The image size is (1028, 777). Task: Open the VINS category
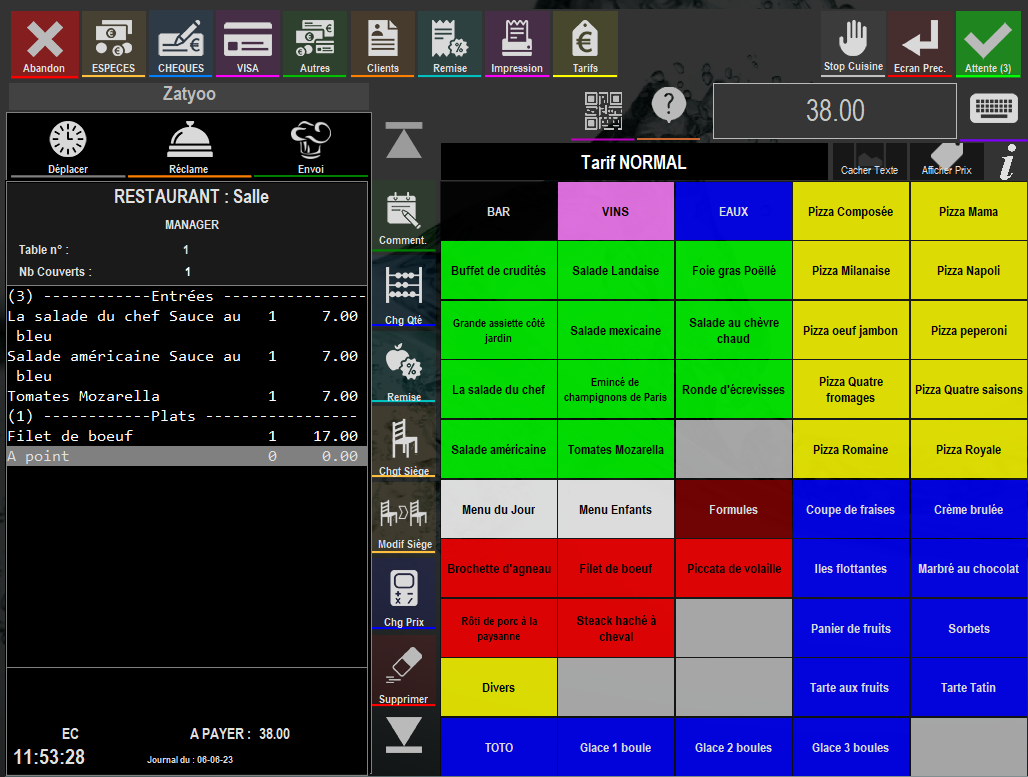point(616,211)
